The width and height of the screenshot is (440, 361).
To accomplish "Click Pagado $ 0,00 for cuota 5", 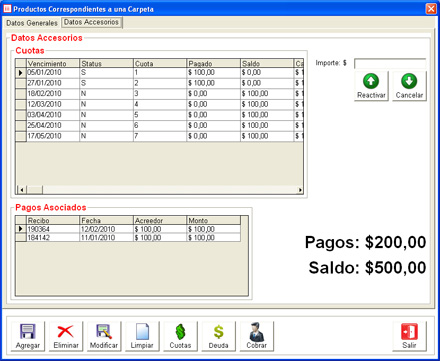I will [214, 115].
